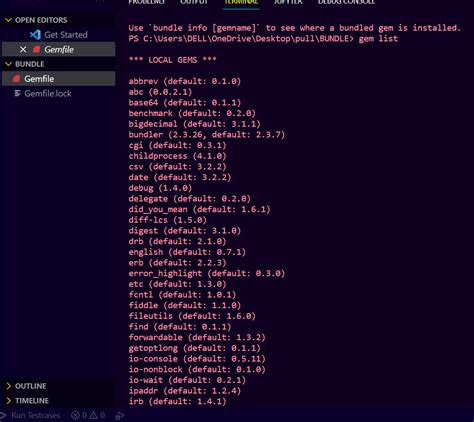Open the PROBLEMS tab
The height and width of the screenshot is (422, 474).
coord(147,2)
